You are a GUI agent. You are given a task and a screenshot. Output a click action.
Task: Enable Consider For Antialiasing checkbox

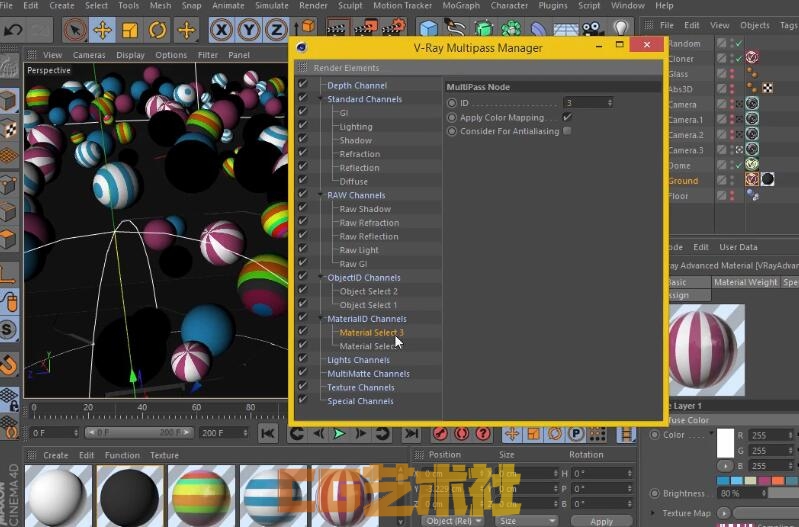point(567,131)
